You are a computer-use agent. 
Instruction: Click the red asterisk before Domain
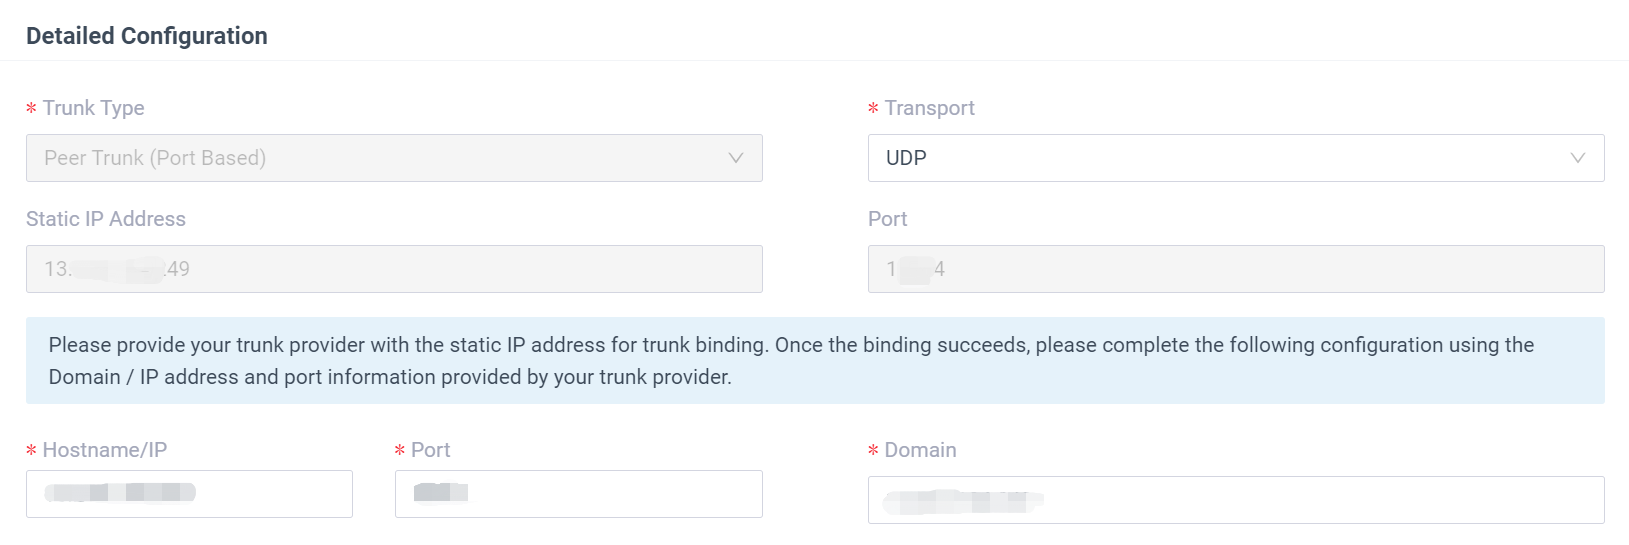click(874, 451)
